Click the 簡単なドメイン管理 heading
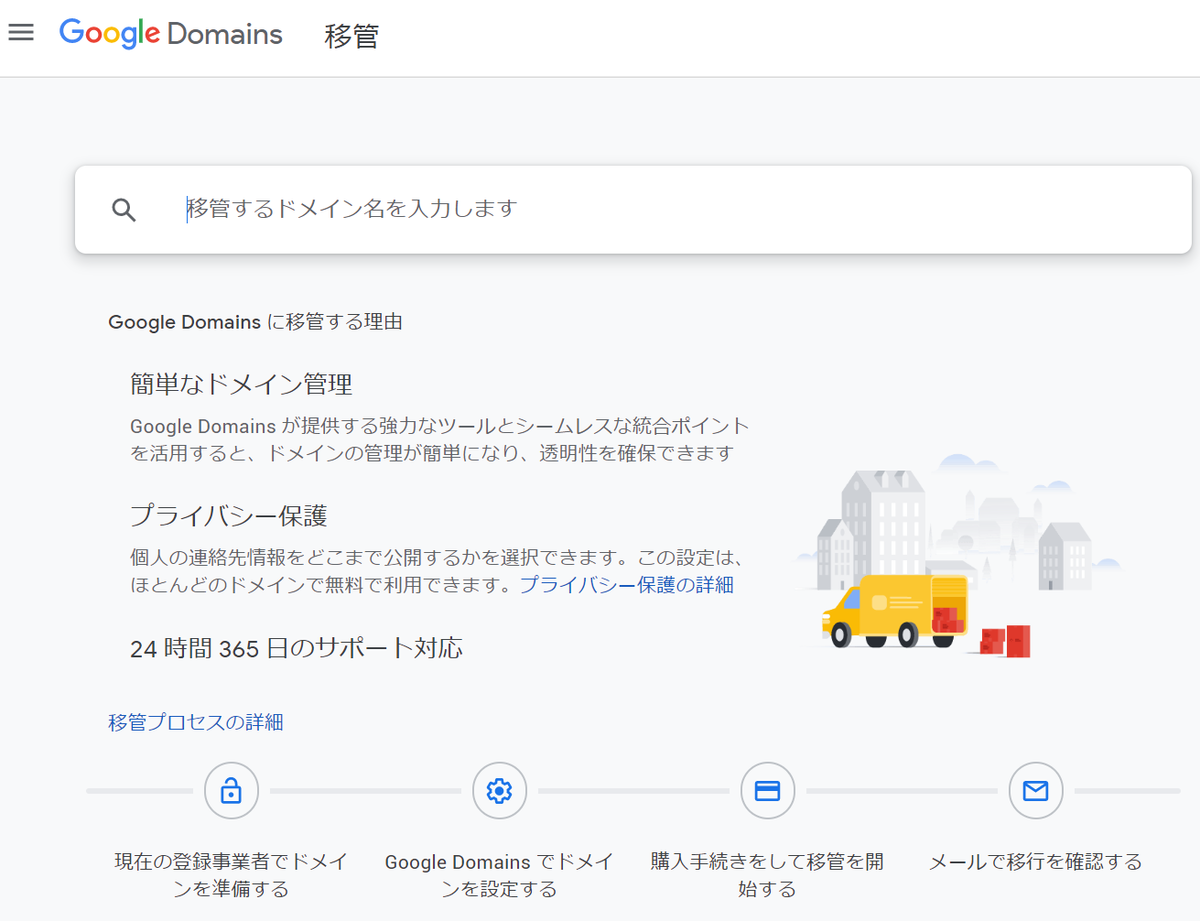This screenshot has height=921, width=1200. click(x=241, y=384)
